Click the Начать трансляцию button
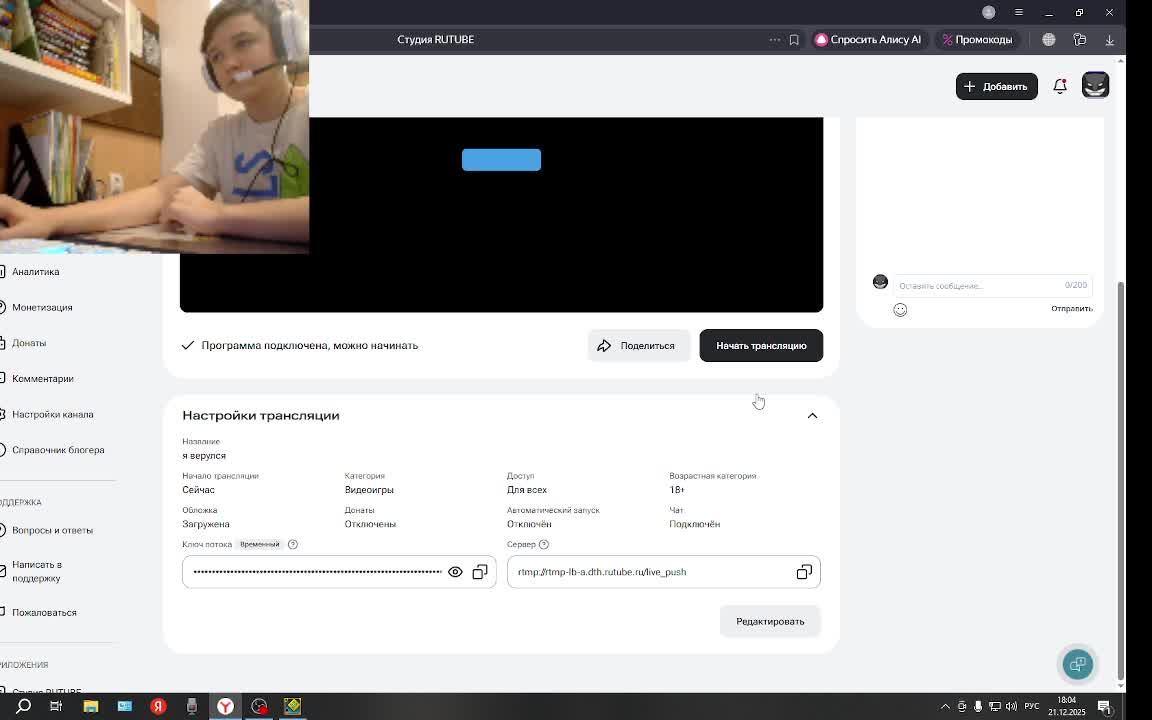The image size is (1152, 720). (x=761, y=345)
